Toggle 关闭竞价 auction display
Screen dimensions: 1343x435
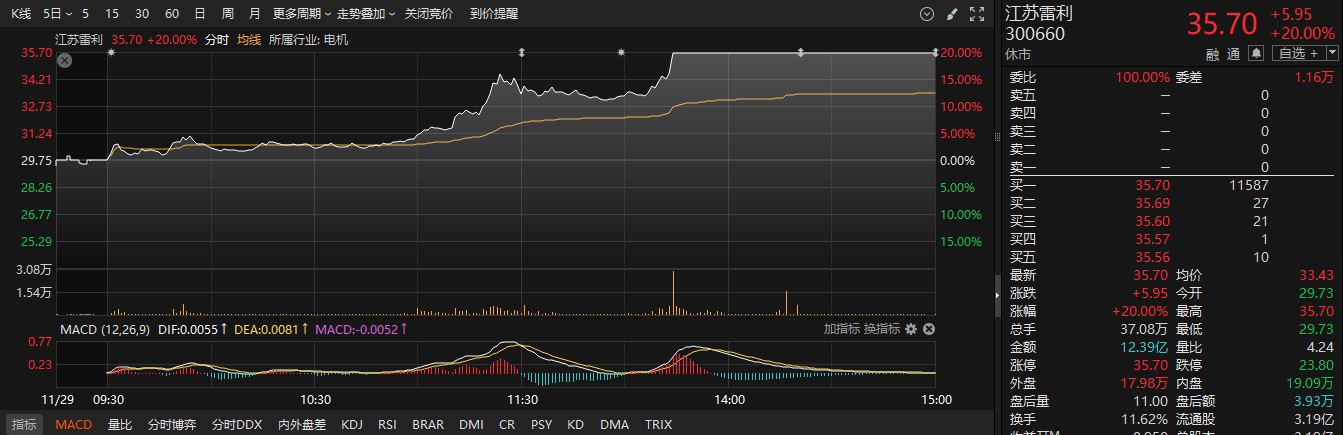point(428,14)
